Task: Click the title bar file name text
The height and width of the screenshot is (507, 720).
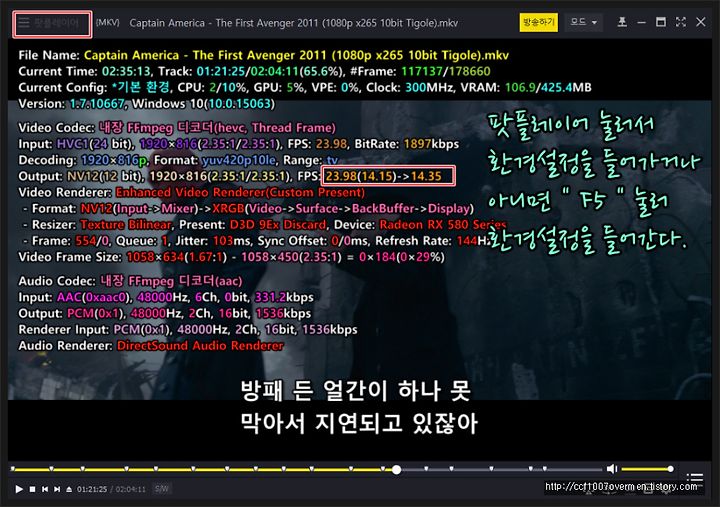Action: pyautogui.click(x=294, y=23)
